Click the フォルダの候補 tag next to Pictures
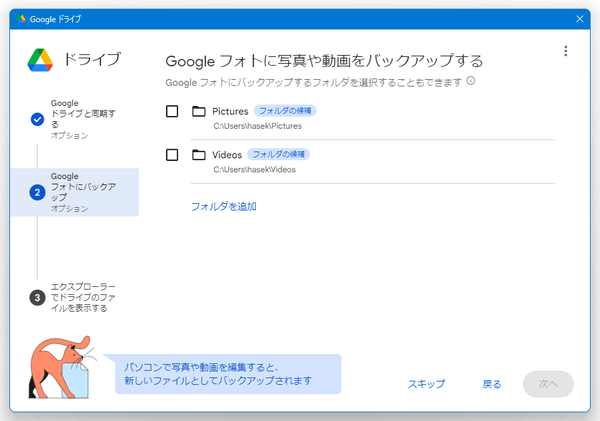This screenshot has height=421, width=600. [285, 111]
